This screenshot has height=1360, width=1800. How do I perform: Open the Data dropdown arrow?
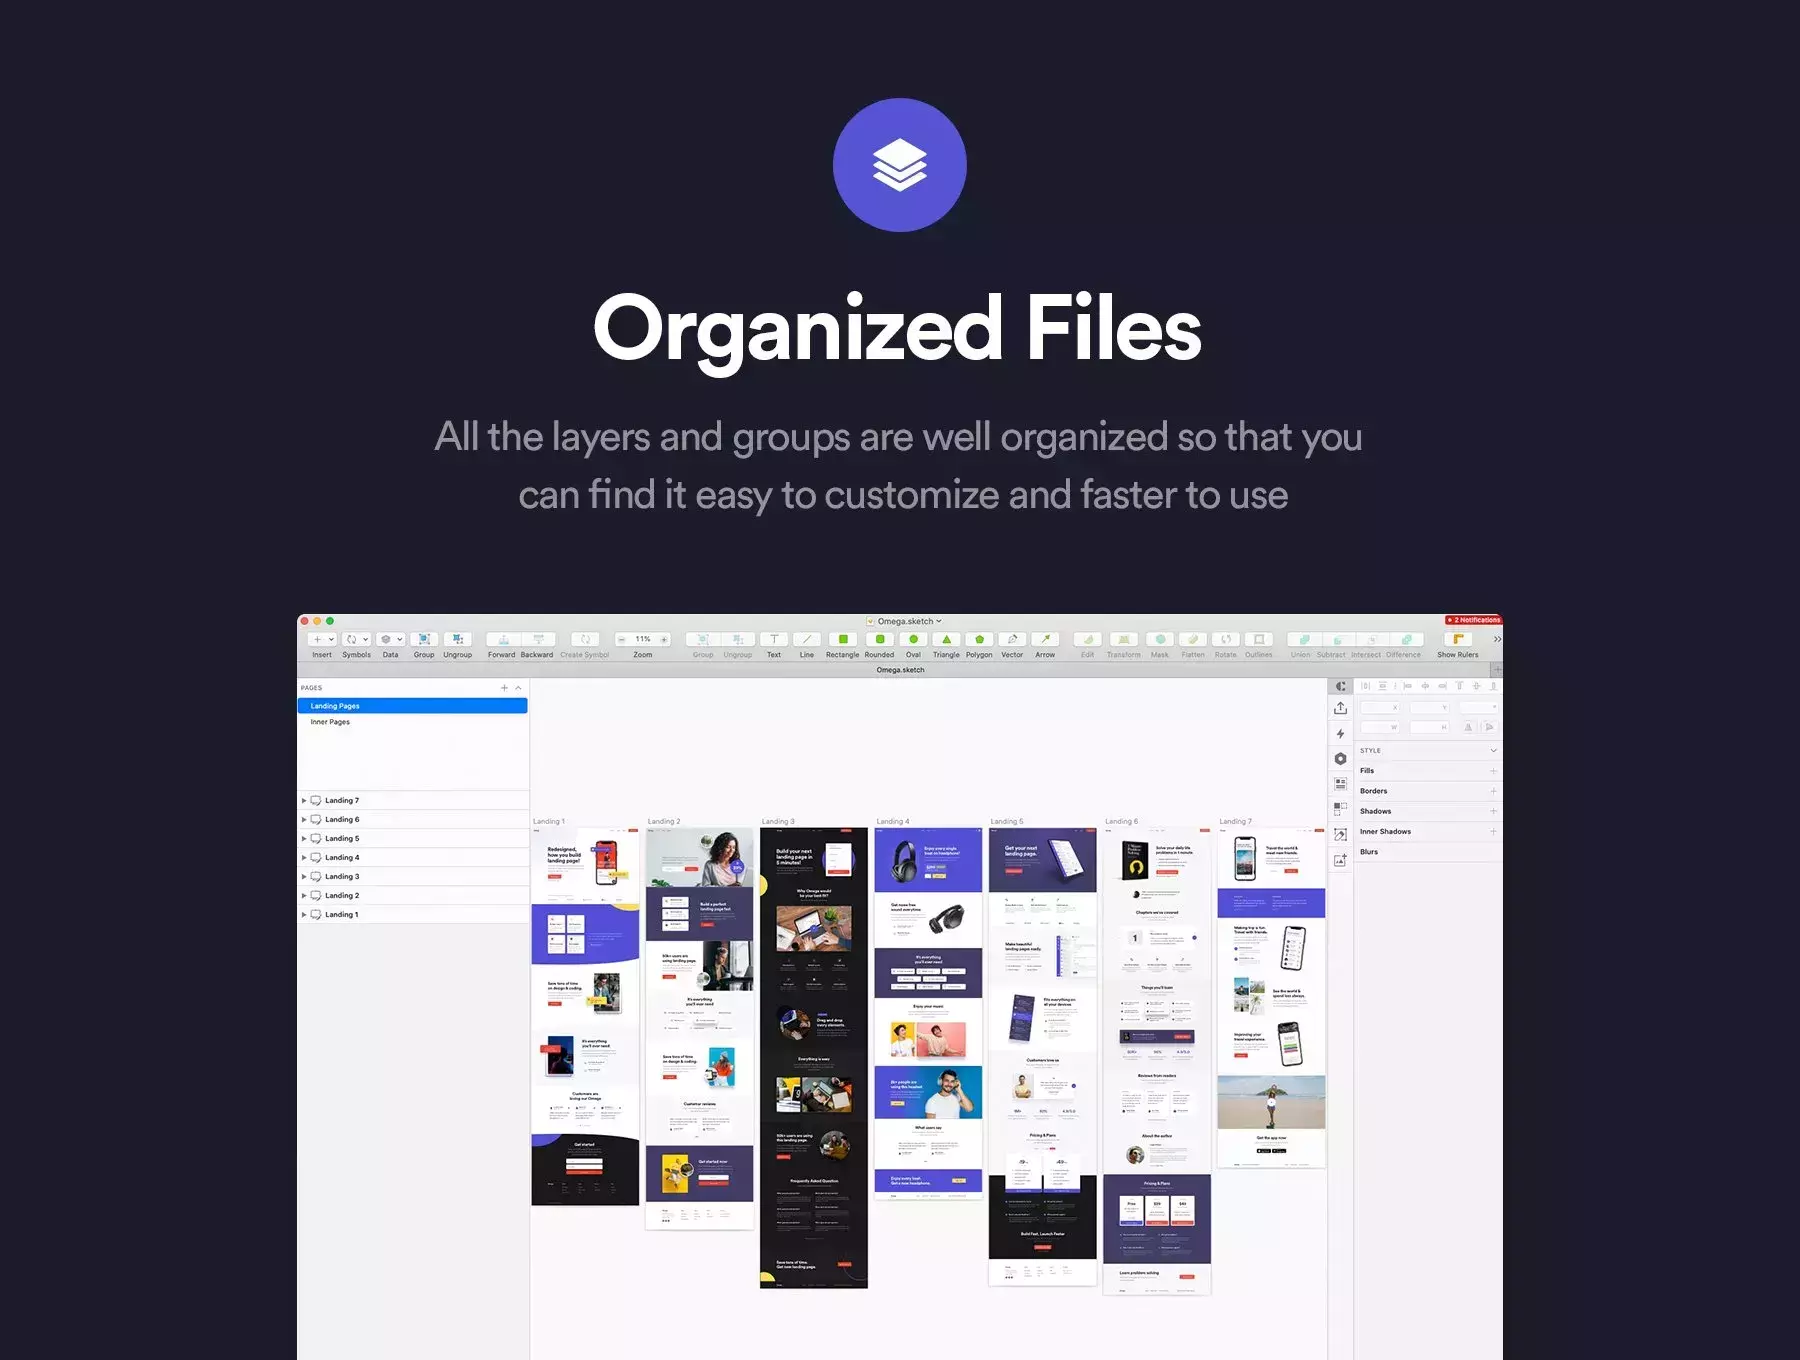(400, 639)
